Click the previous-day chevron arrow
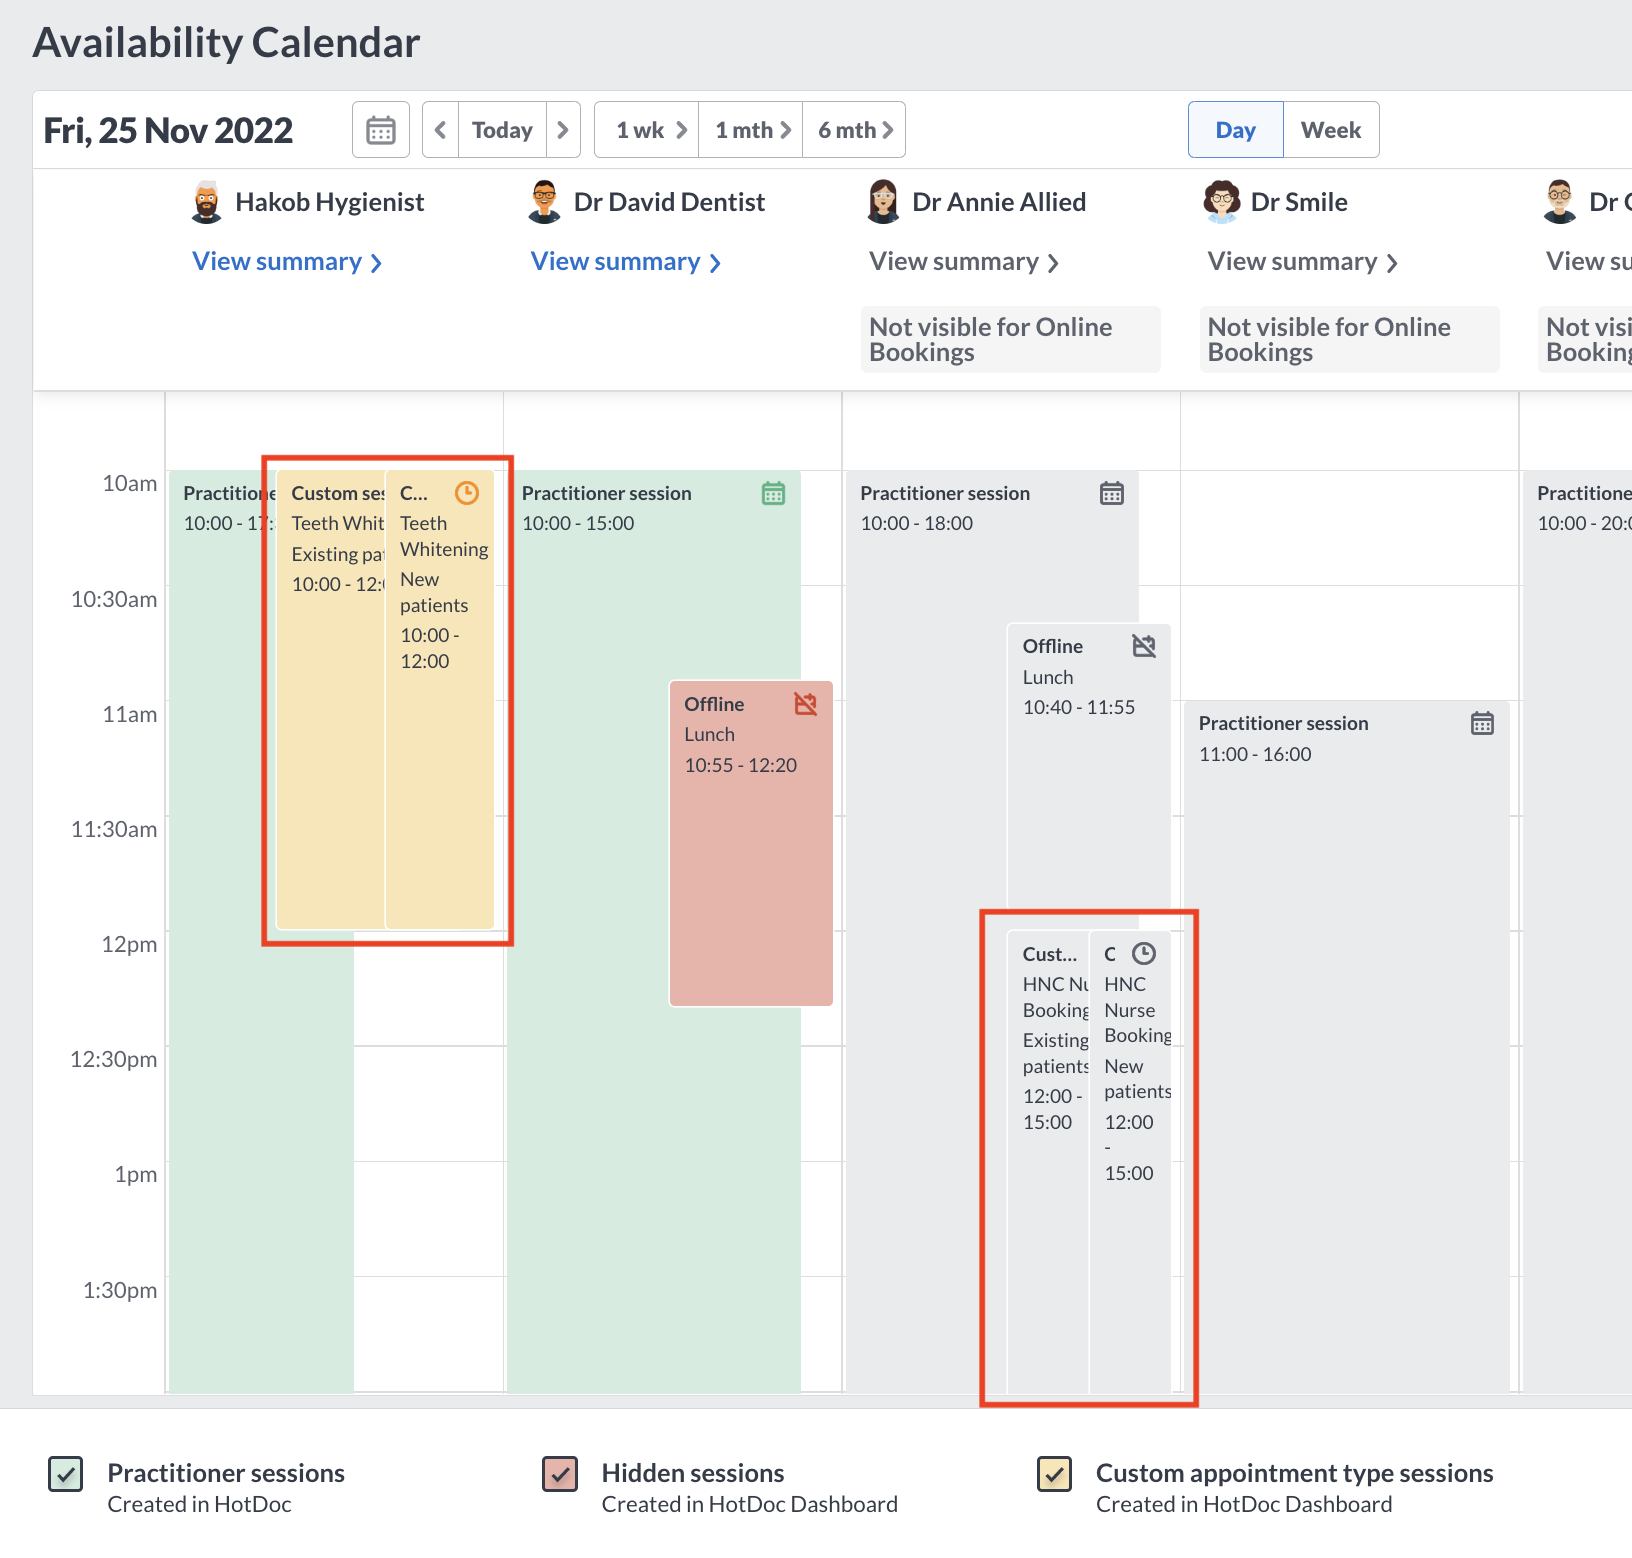This screenshot has width=1632, height=1558. click(440, 129)
